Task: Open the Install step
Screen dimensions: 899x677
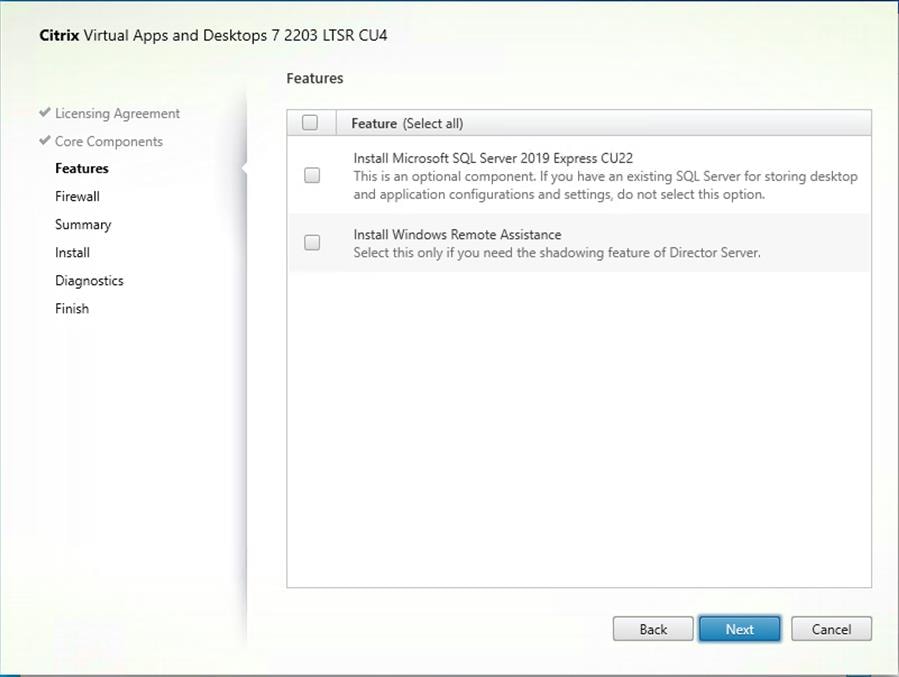Action: click(72, 252)
